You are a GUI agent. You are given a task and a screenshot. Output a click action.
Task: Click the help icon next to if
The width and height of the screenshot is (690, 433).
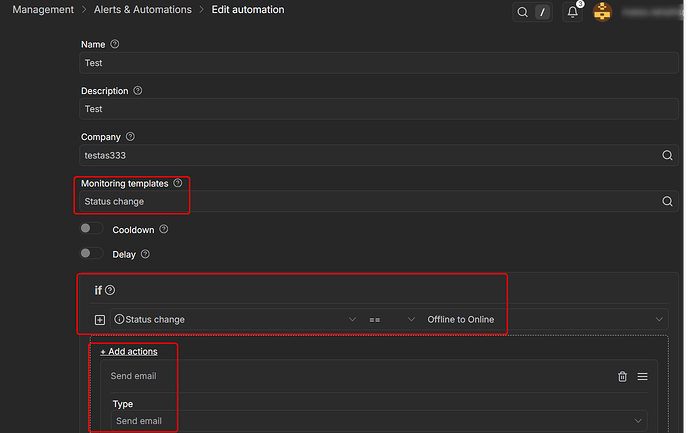tap(110, 290)
